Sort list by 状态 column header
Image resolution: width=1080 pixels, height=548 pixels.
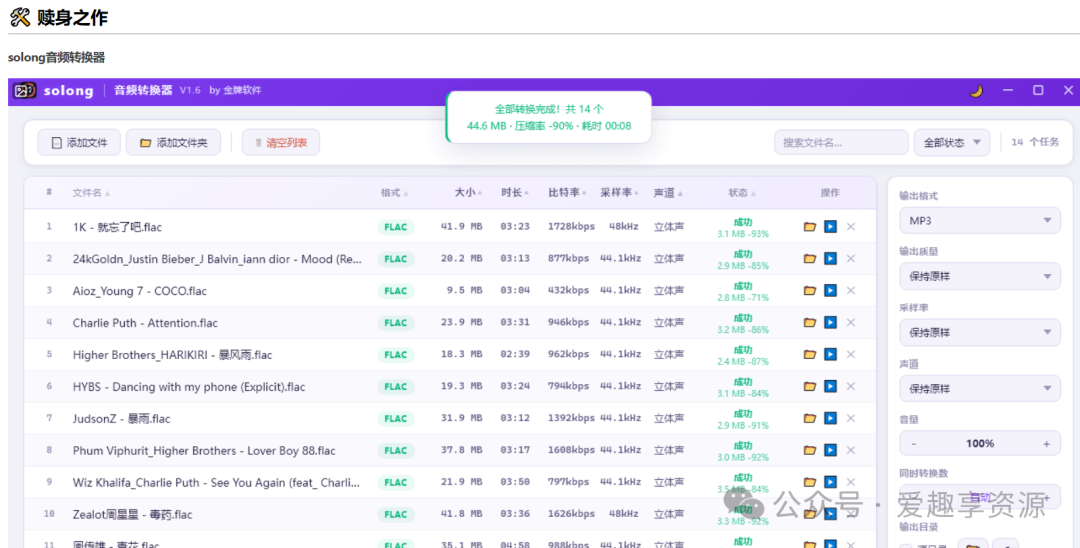742,193
